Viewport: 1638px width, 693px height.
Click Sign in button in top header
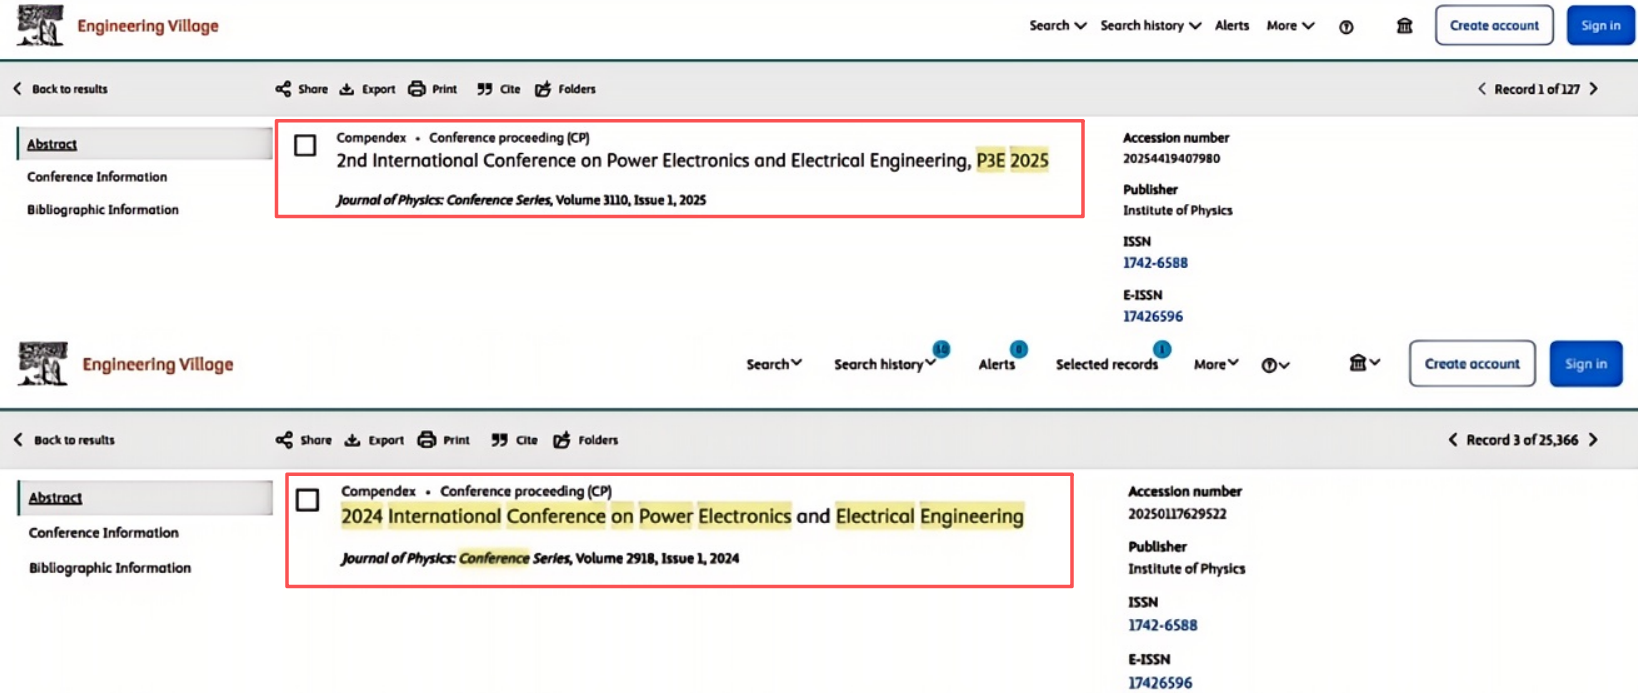pos(1600,26)
